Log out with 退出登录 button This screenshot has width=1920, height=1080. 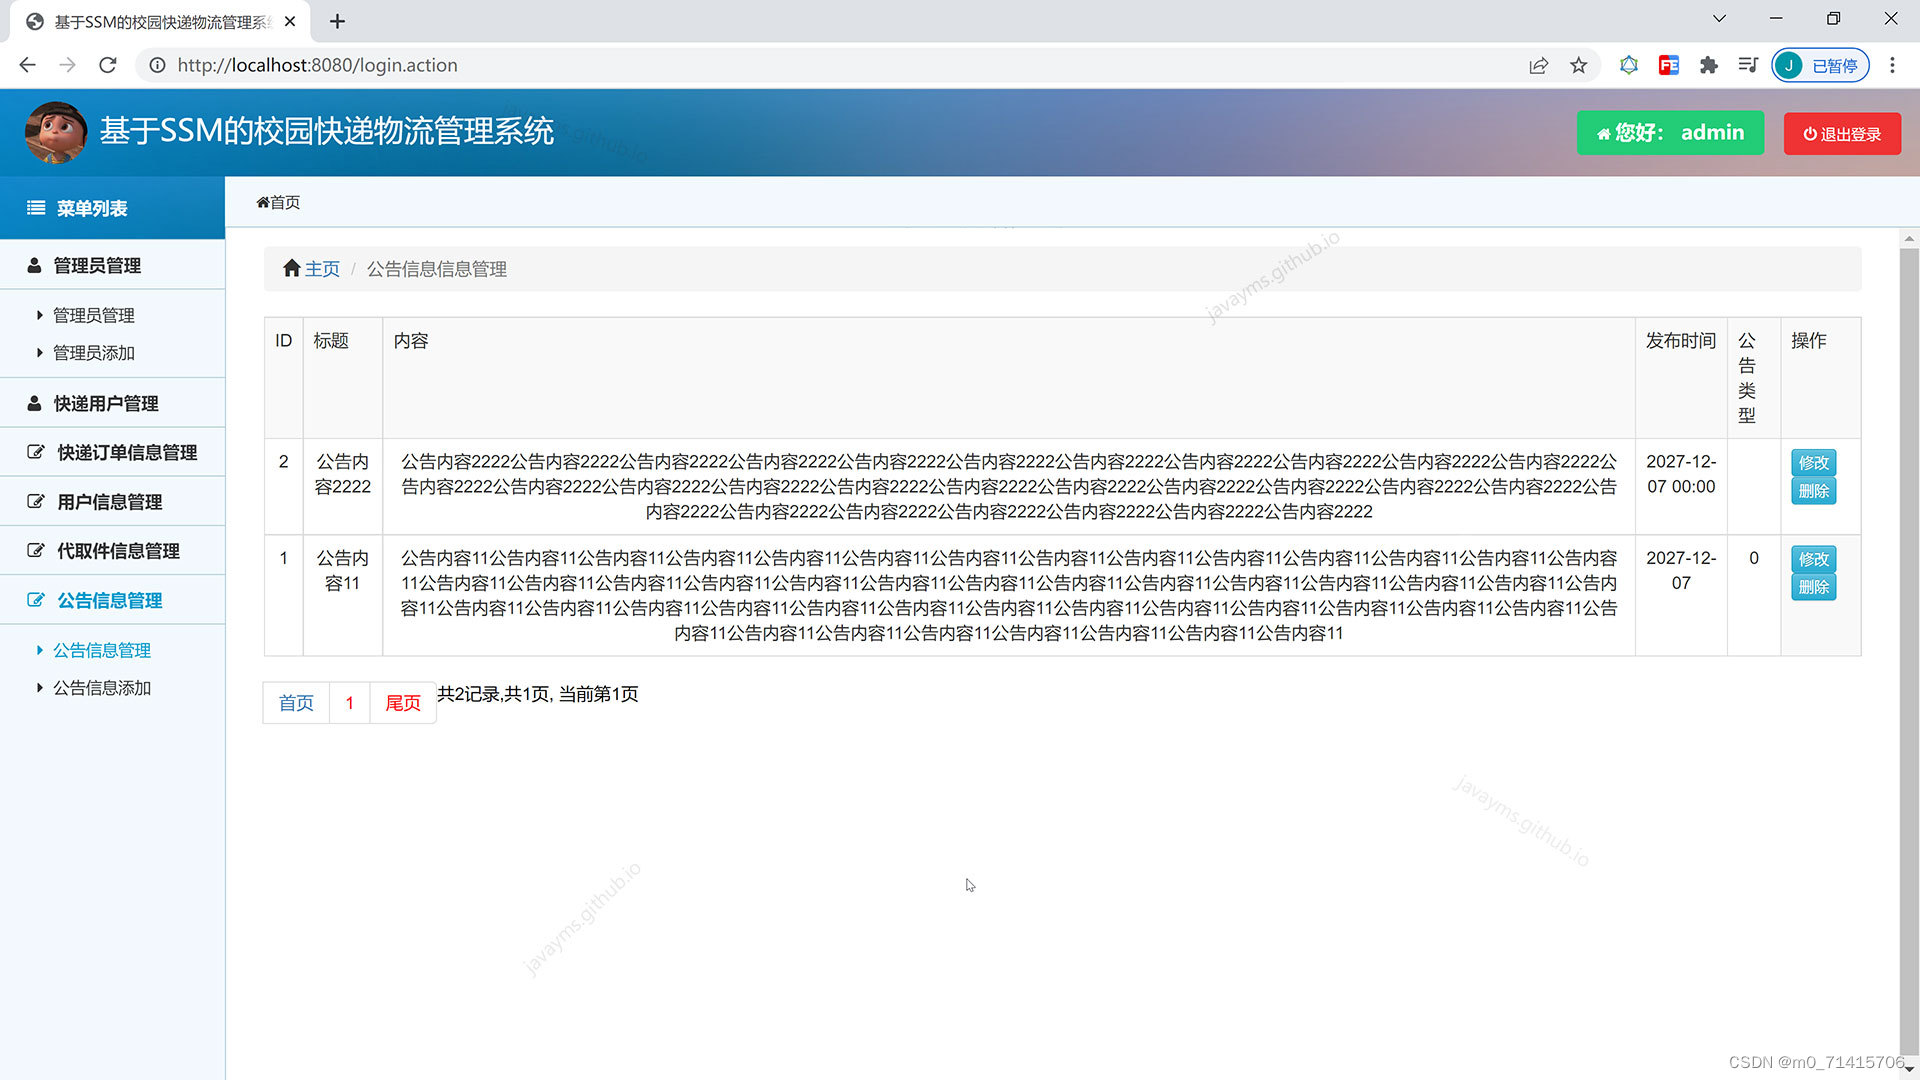point(1841,134)
